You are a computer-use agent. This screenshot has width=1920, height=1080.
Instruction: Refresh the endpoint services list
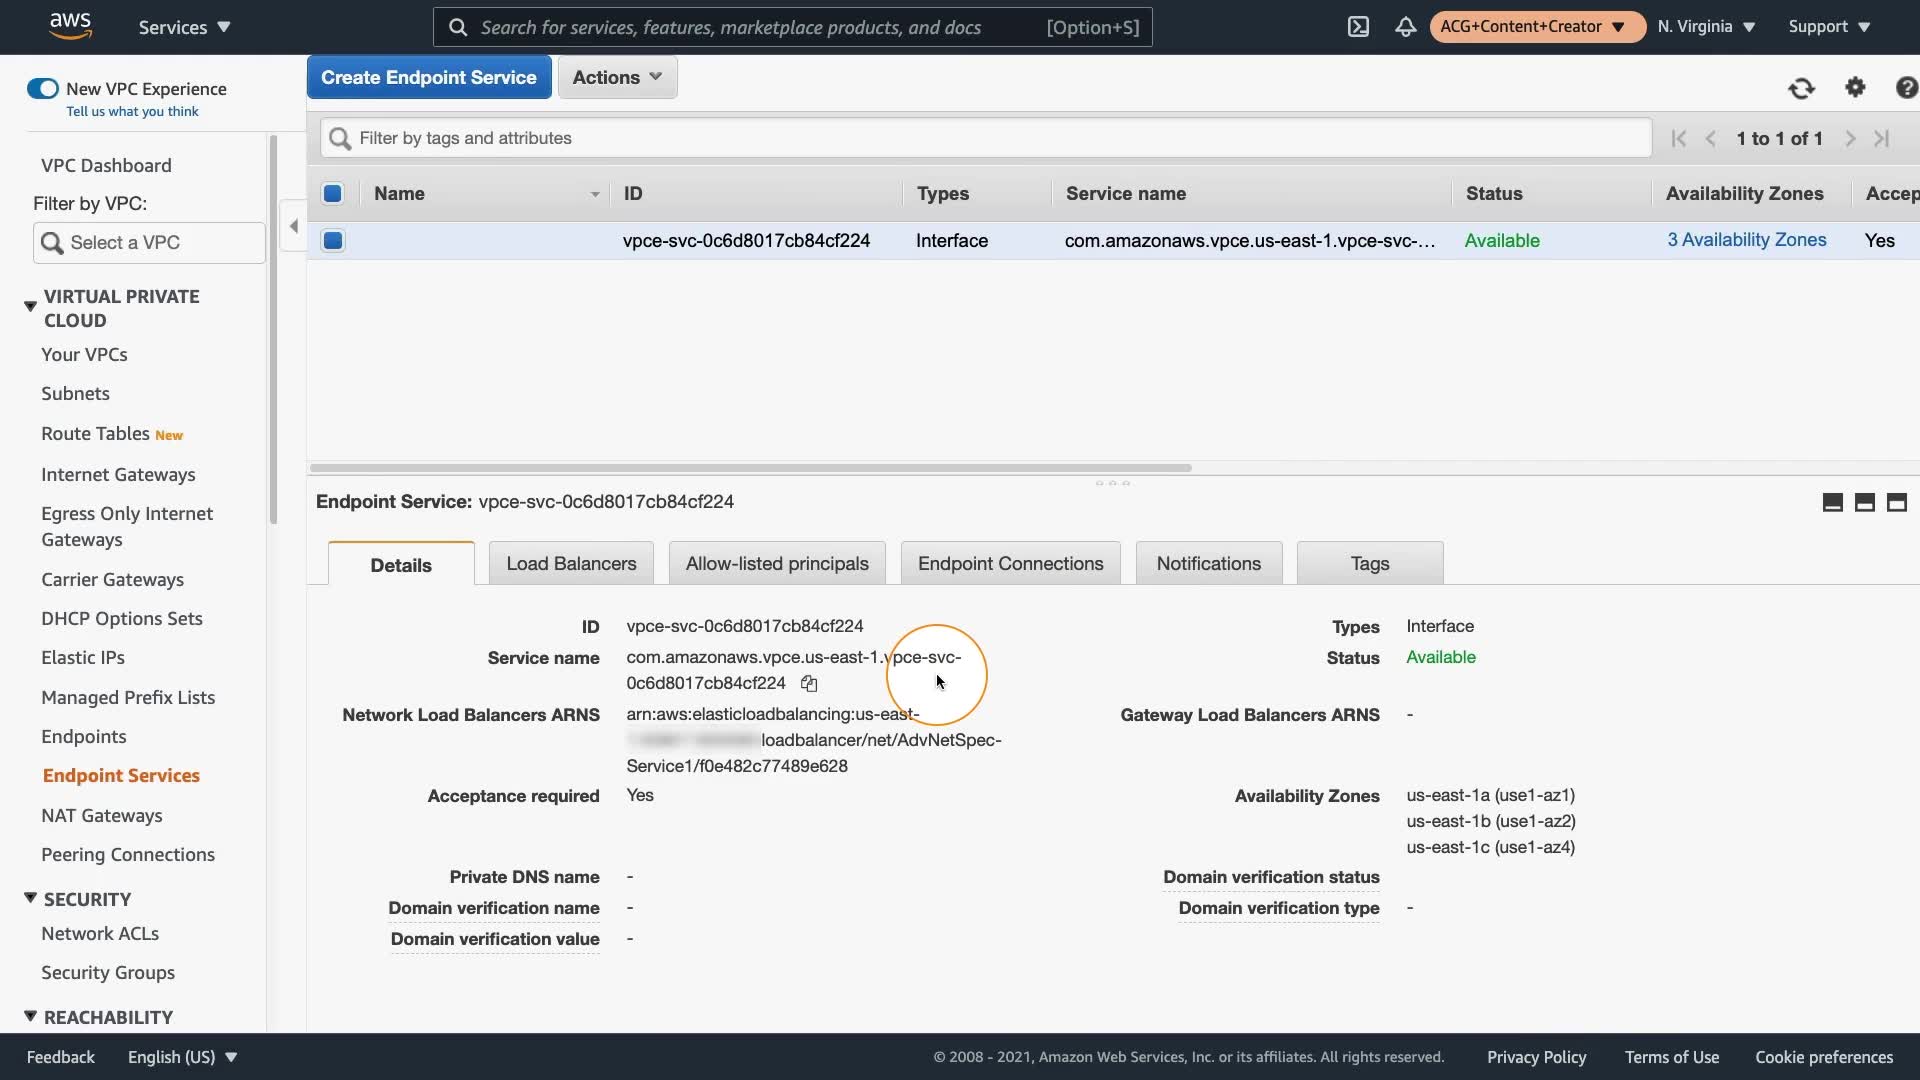(x=1801, y=88)
